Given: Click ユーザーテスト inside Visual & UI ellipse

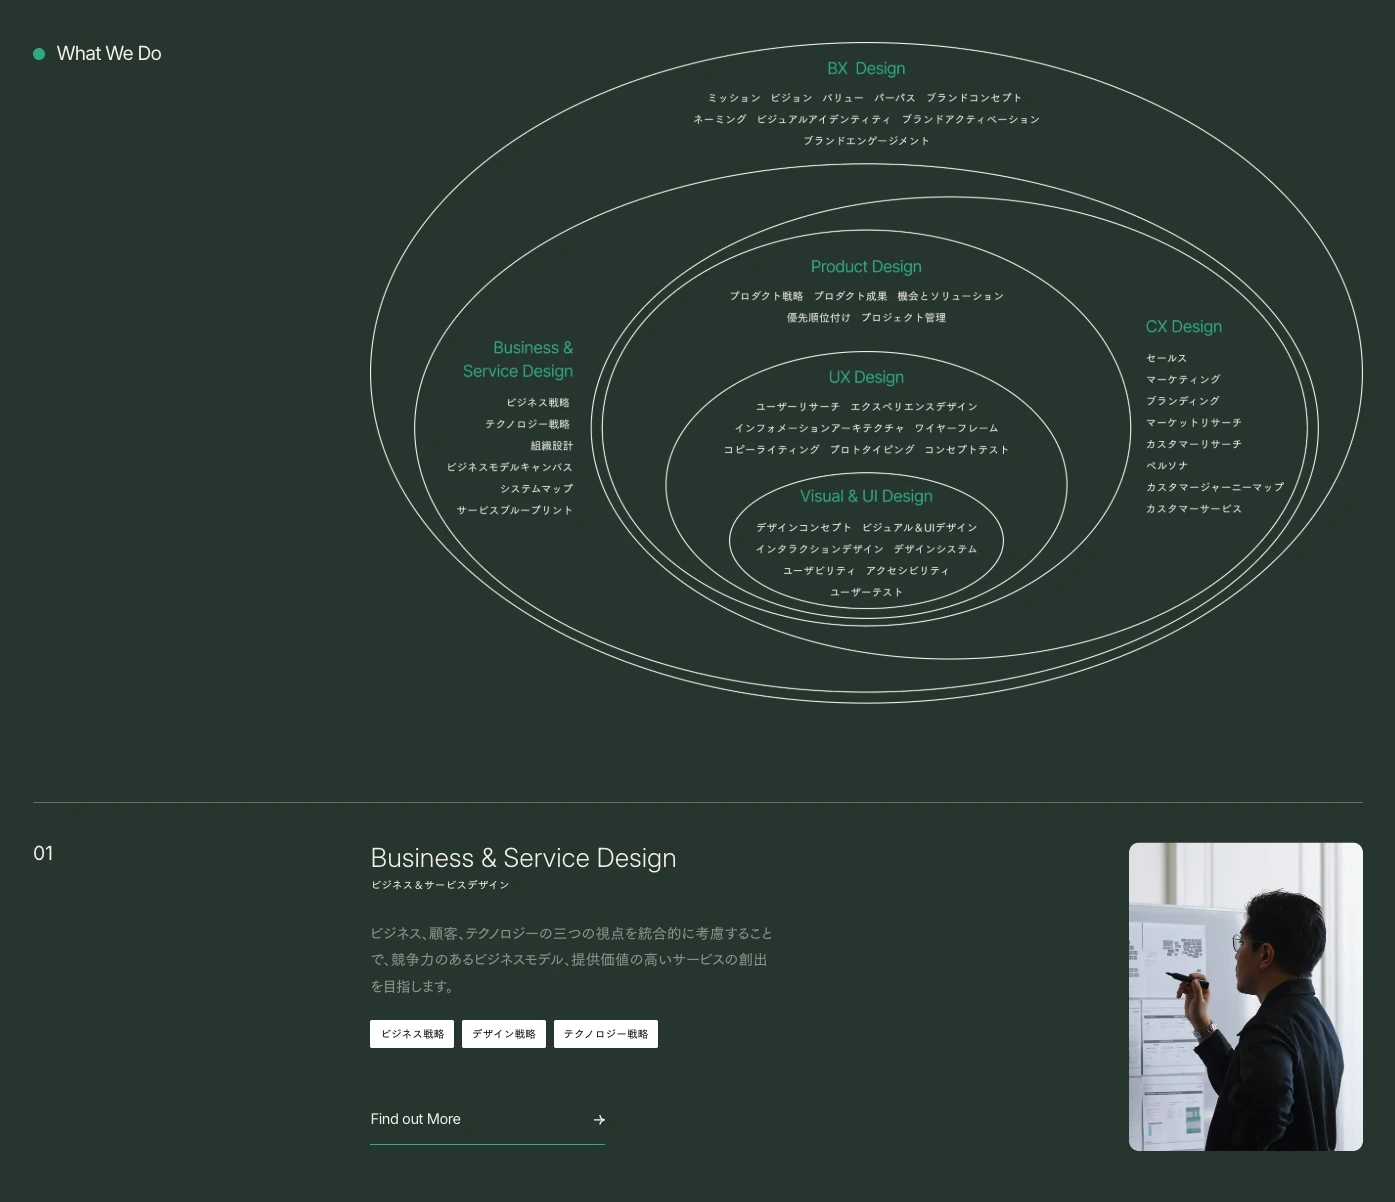Looking at the screenshot, I should click(866, 592).
